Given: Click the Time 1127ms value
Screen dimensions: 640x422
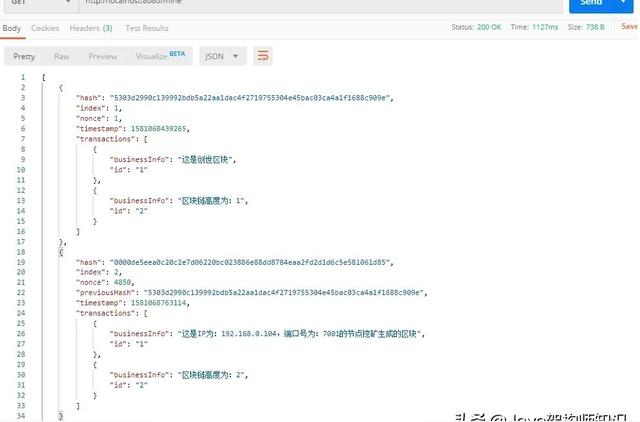Looking at the screenshot, I should [x=534, y=27].
